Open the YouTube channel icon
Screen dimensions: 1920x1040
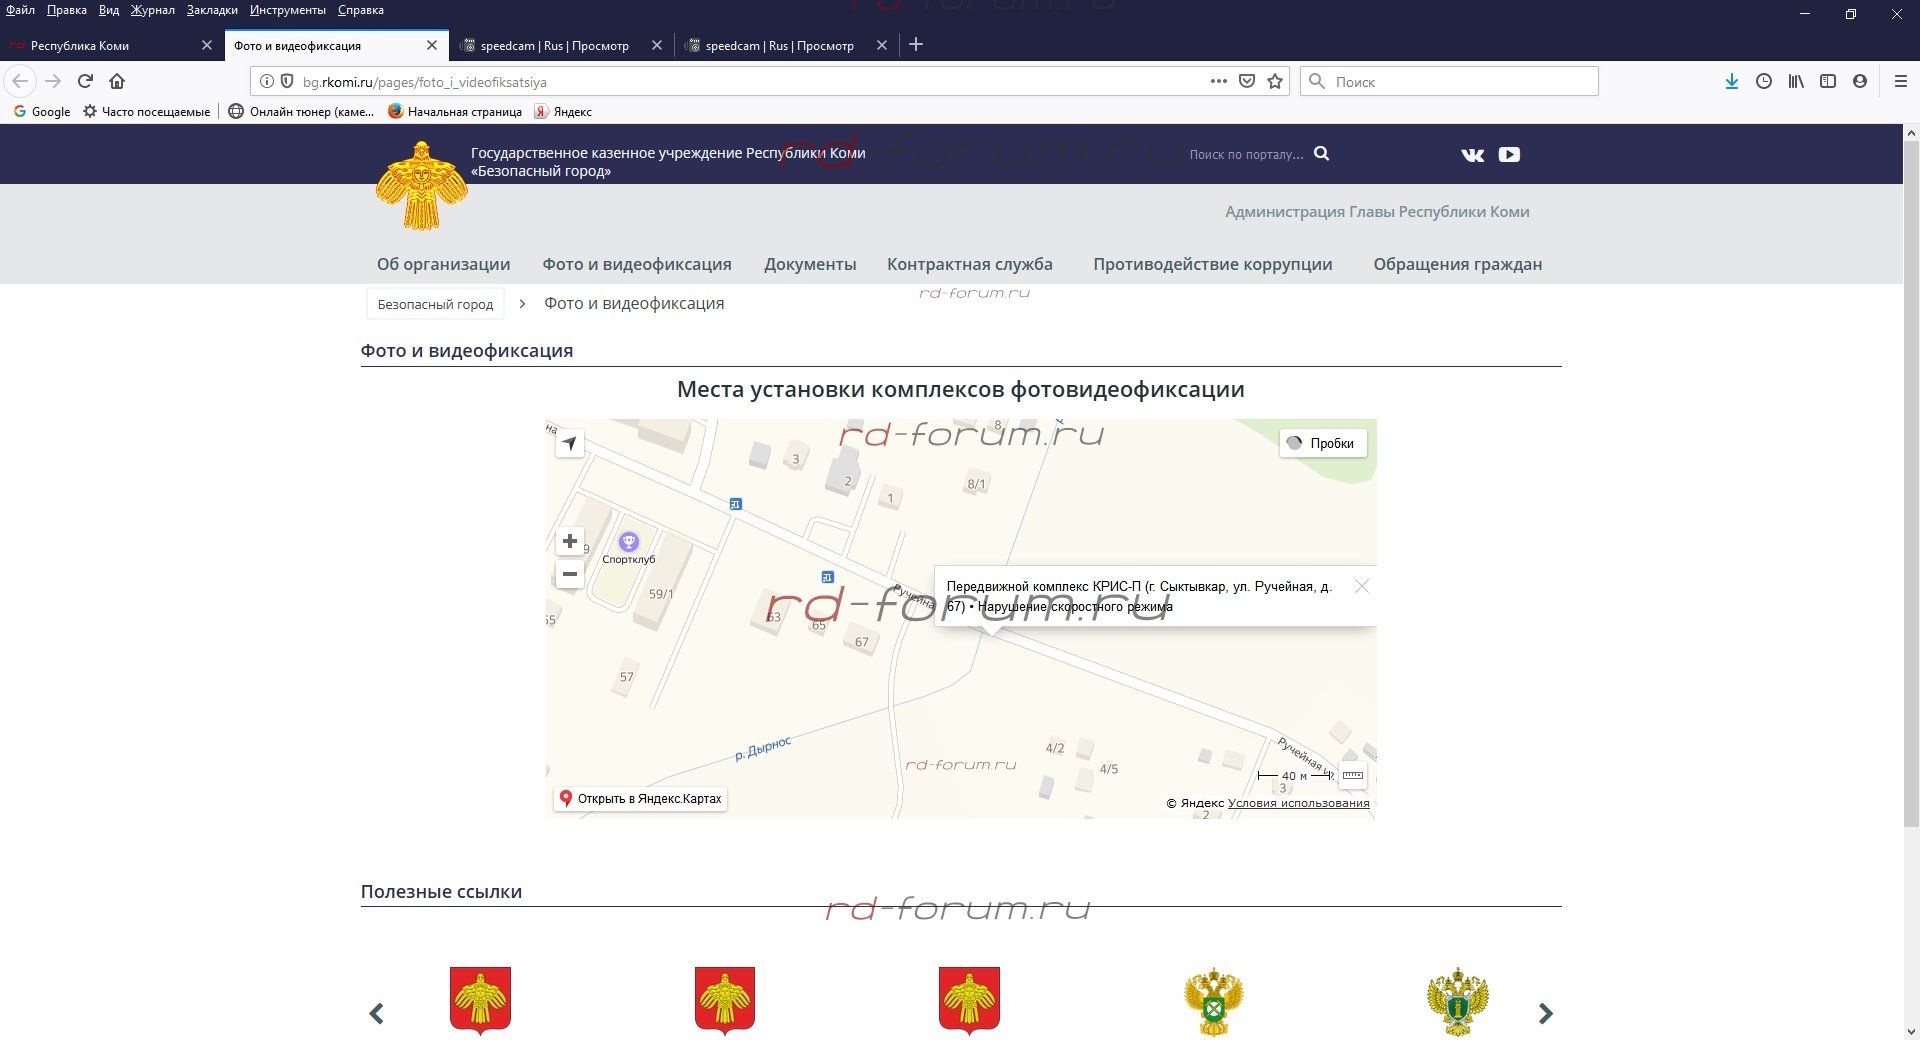point(1509,154)
